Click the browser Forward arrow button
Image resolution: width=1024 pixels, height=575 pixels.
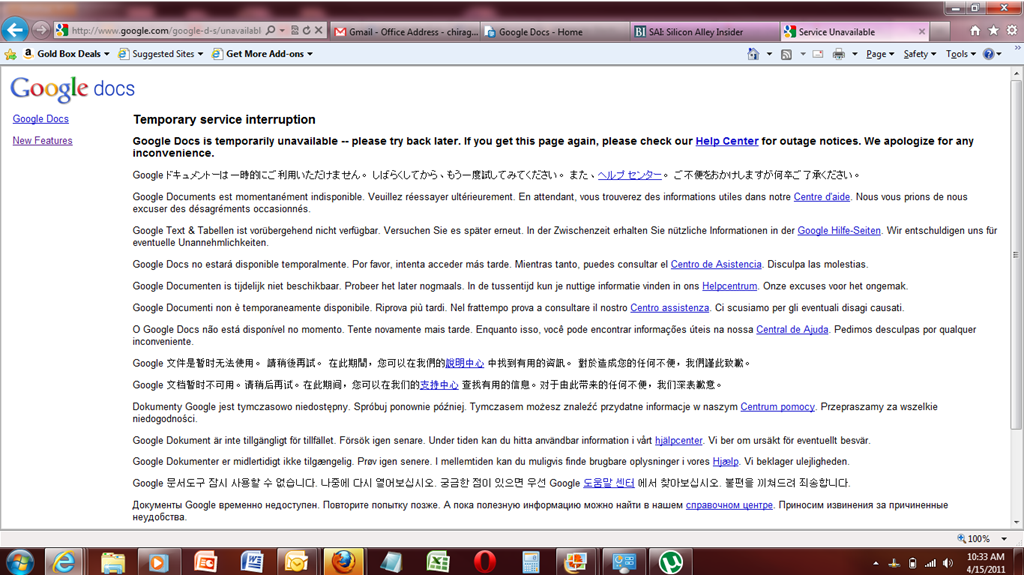(x=40, y=30)
